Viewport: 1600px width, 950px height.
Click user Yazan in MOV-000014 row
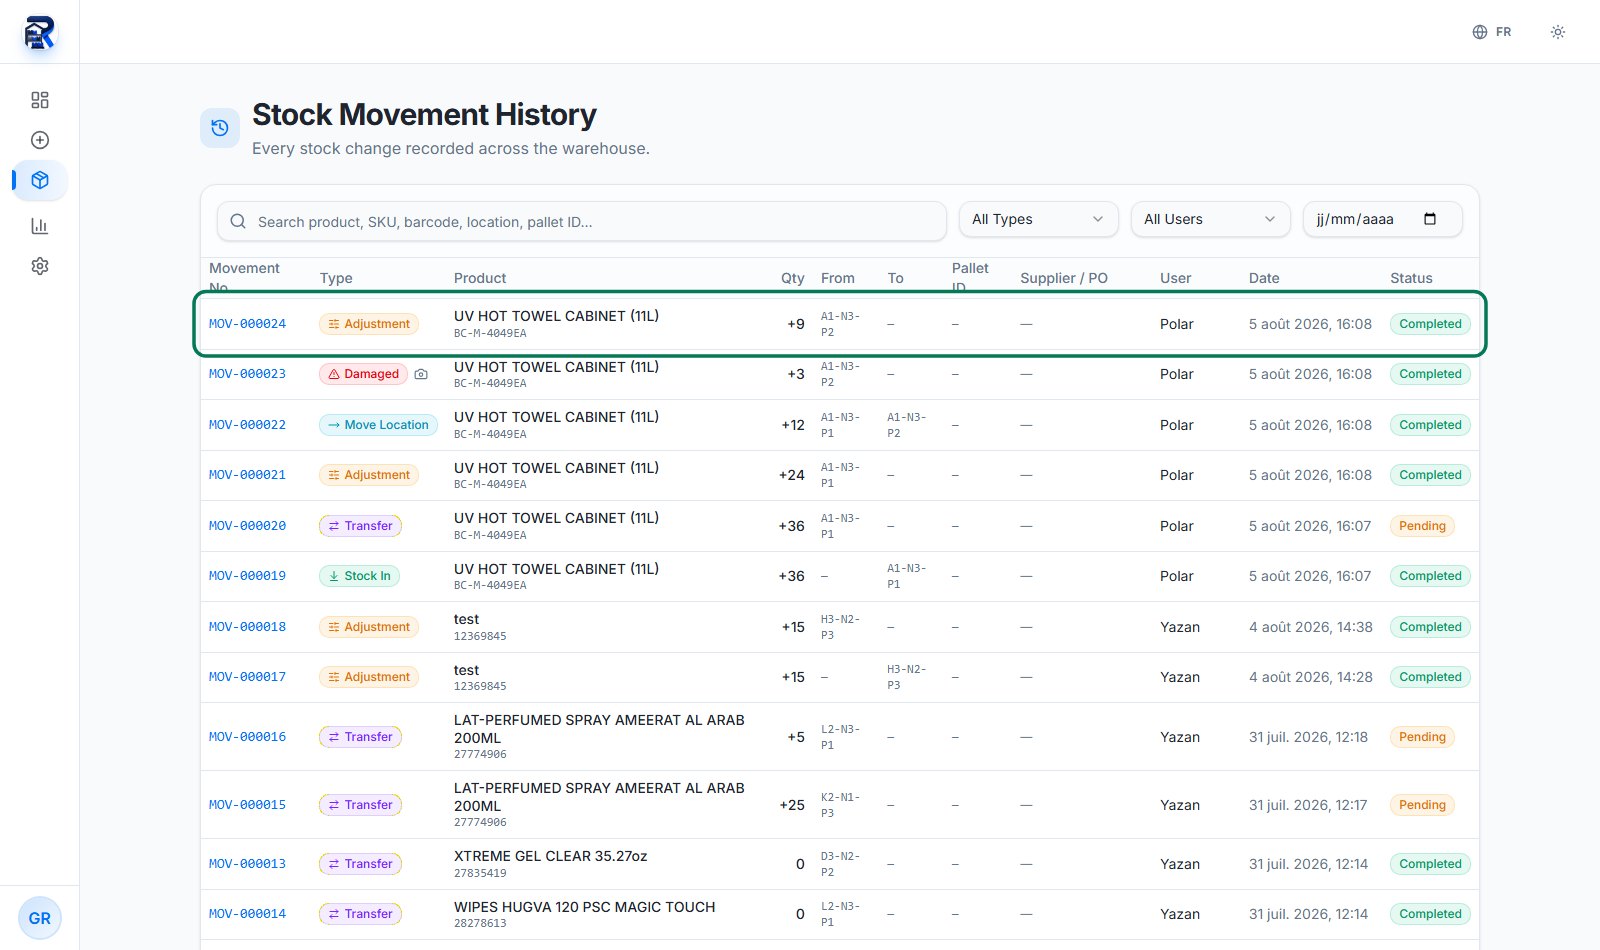pos(1180,914)
